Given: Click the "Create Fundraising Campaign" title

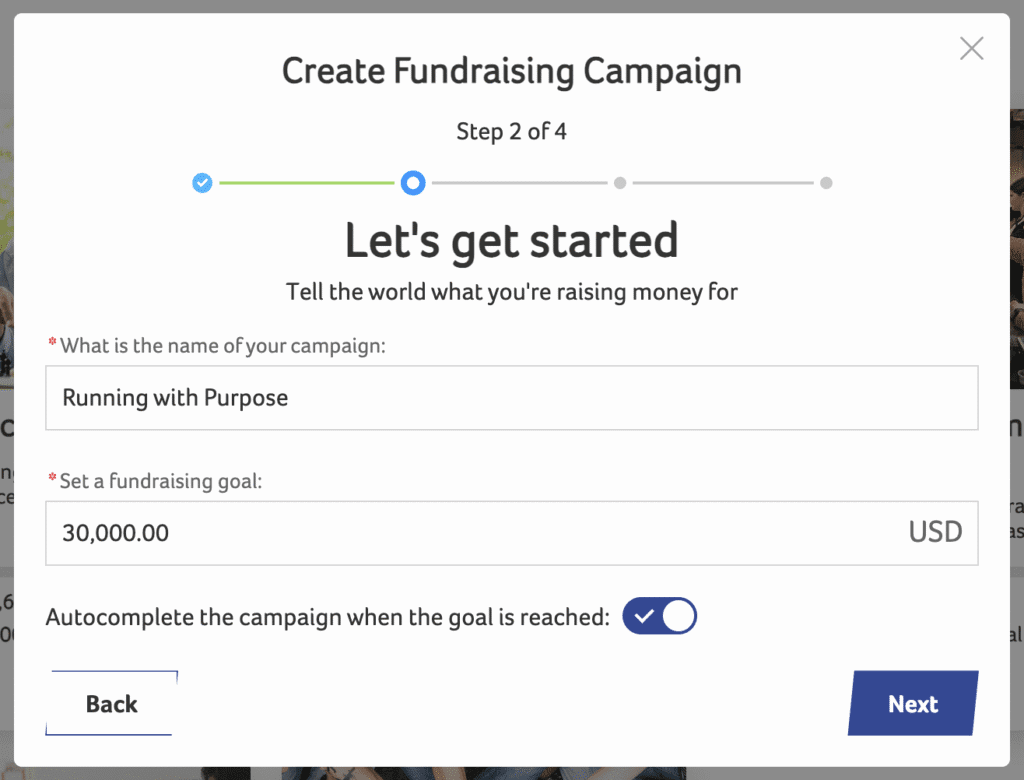Looking at the screenshot, I should click(x=512, y=72).
